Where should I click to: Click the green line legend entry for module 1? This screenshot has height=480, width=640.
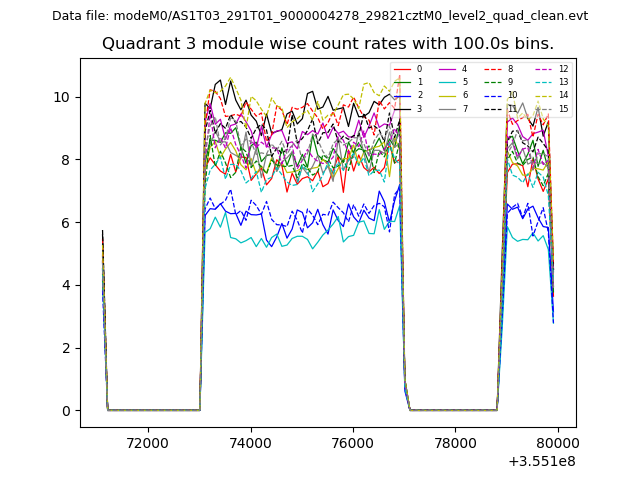[402, 82]
